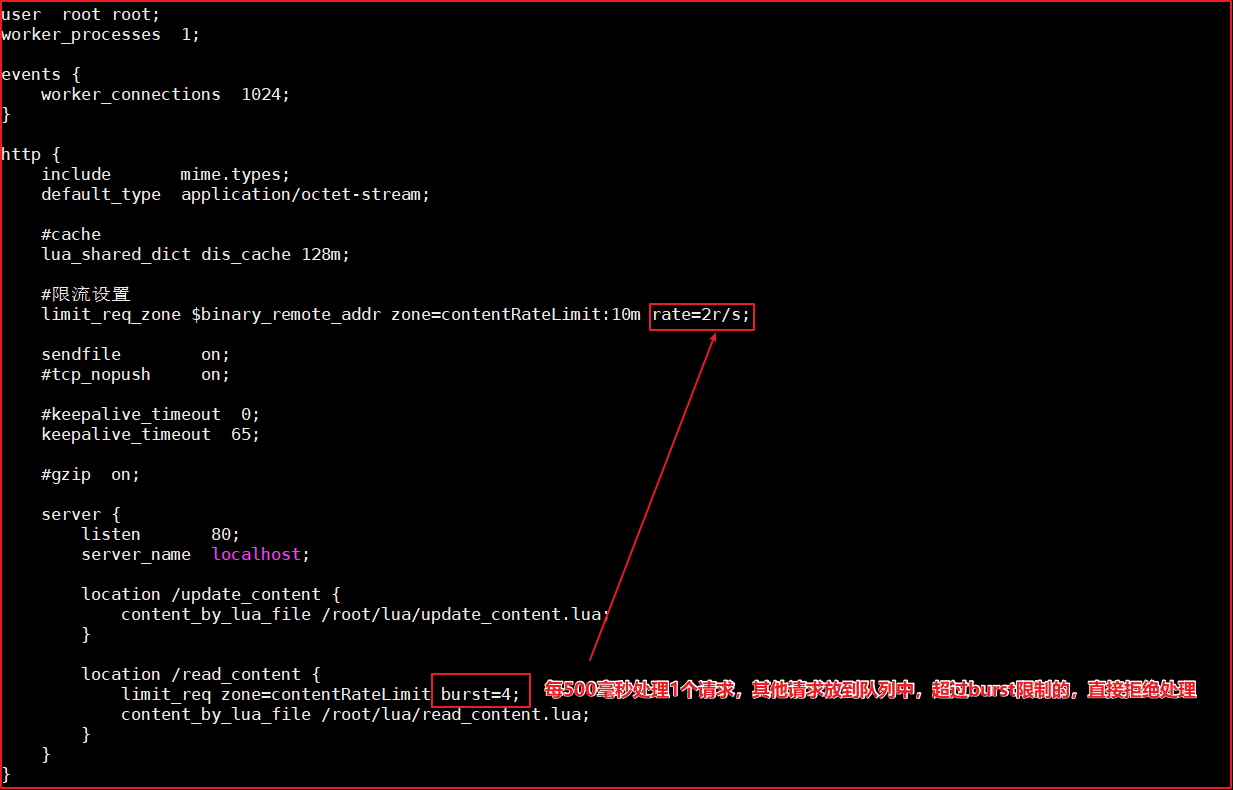Click lua_shared_dict dis_cache line
This screenshot has height=790, width=1233.
(x=195, y=254)
